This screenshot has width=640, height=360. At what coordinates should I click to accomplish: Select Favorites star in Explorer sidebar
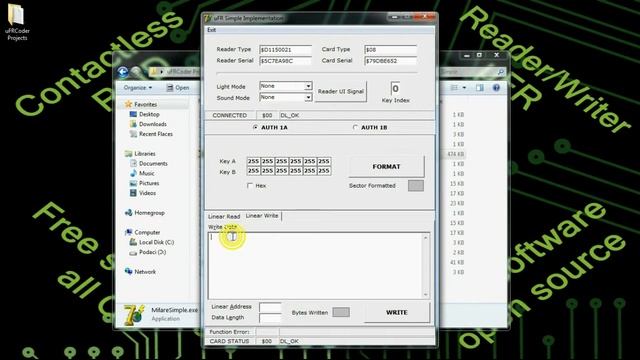pos(129,104)
